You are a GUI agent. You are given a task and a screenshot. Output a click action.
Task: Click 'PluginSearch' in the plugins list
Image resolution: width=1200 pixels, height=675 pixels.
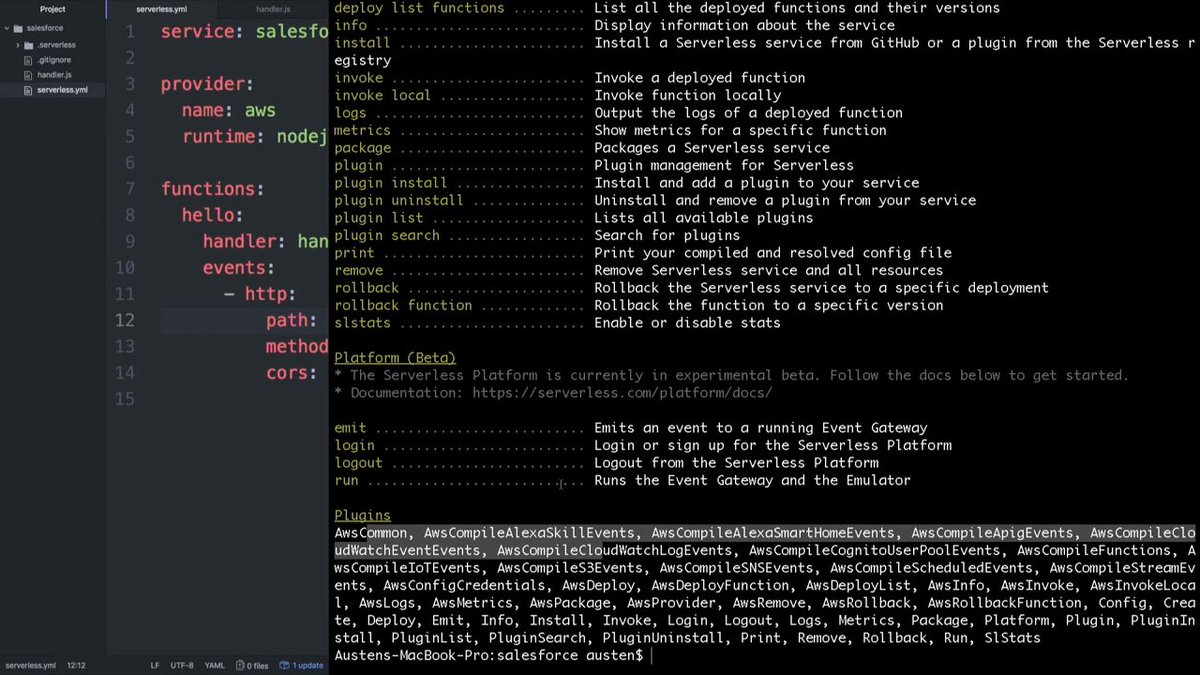click(537, 638)
